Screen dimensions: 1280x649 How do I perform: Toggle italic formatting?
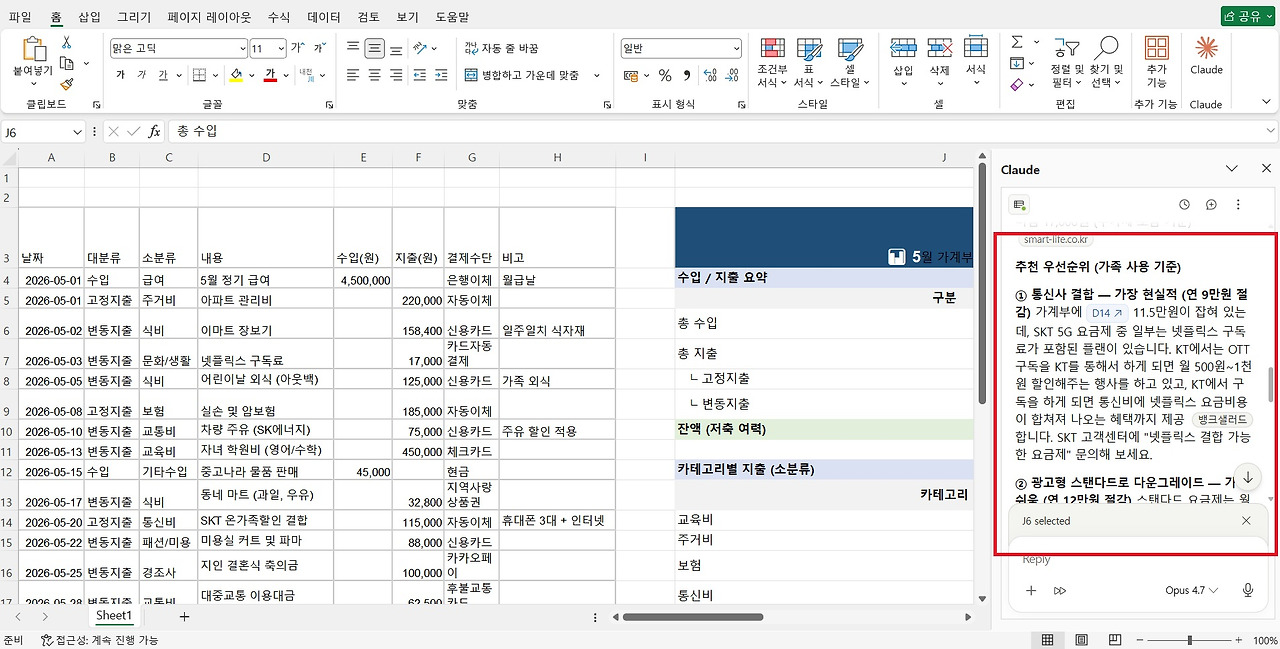point(141,75)
